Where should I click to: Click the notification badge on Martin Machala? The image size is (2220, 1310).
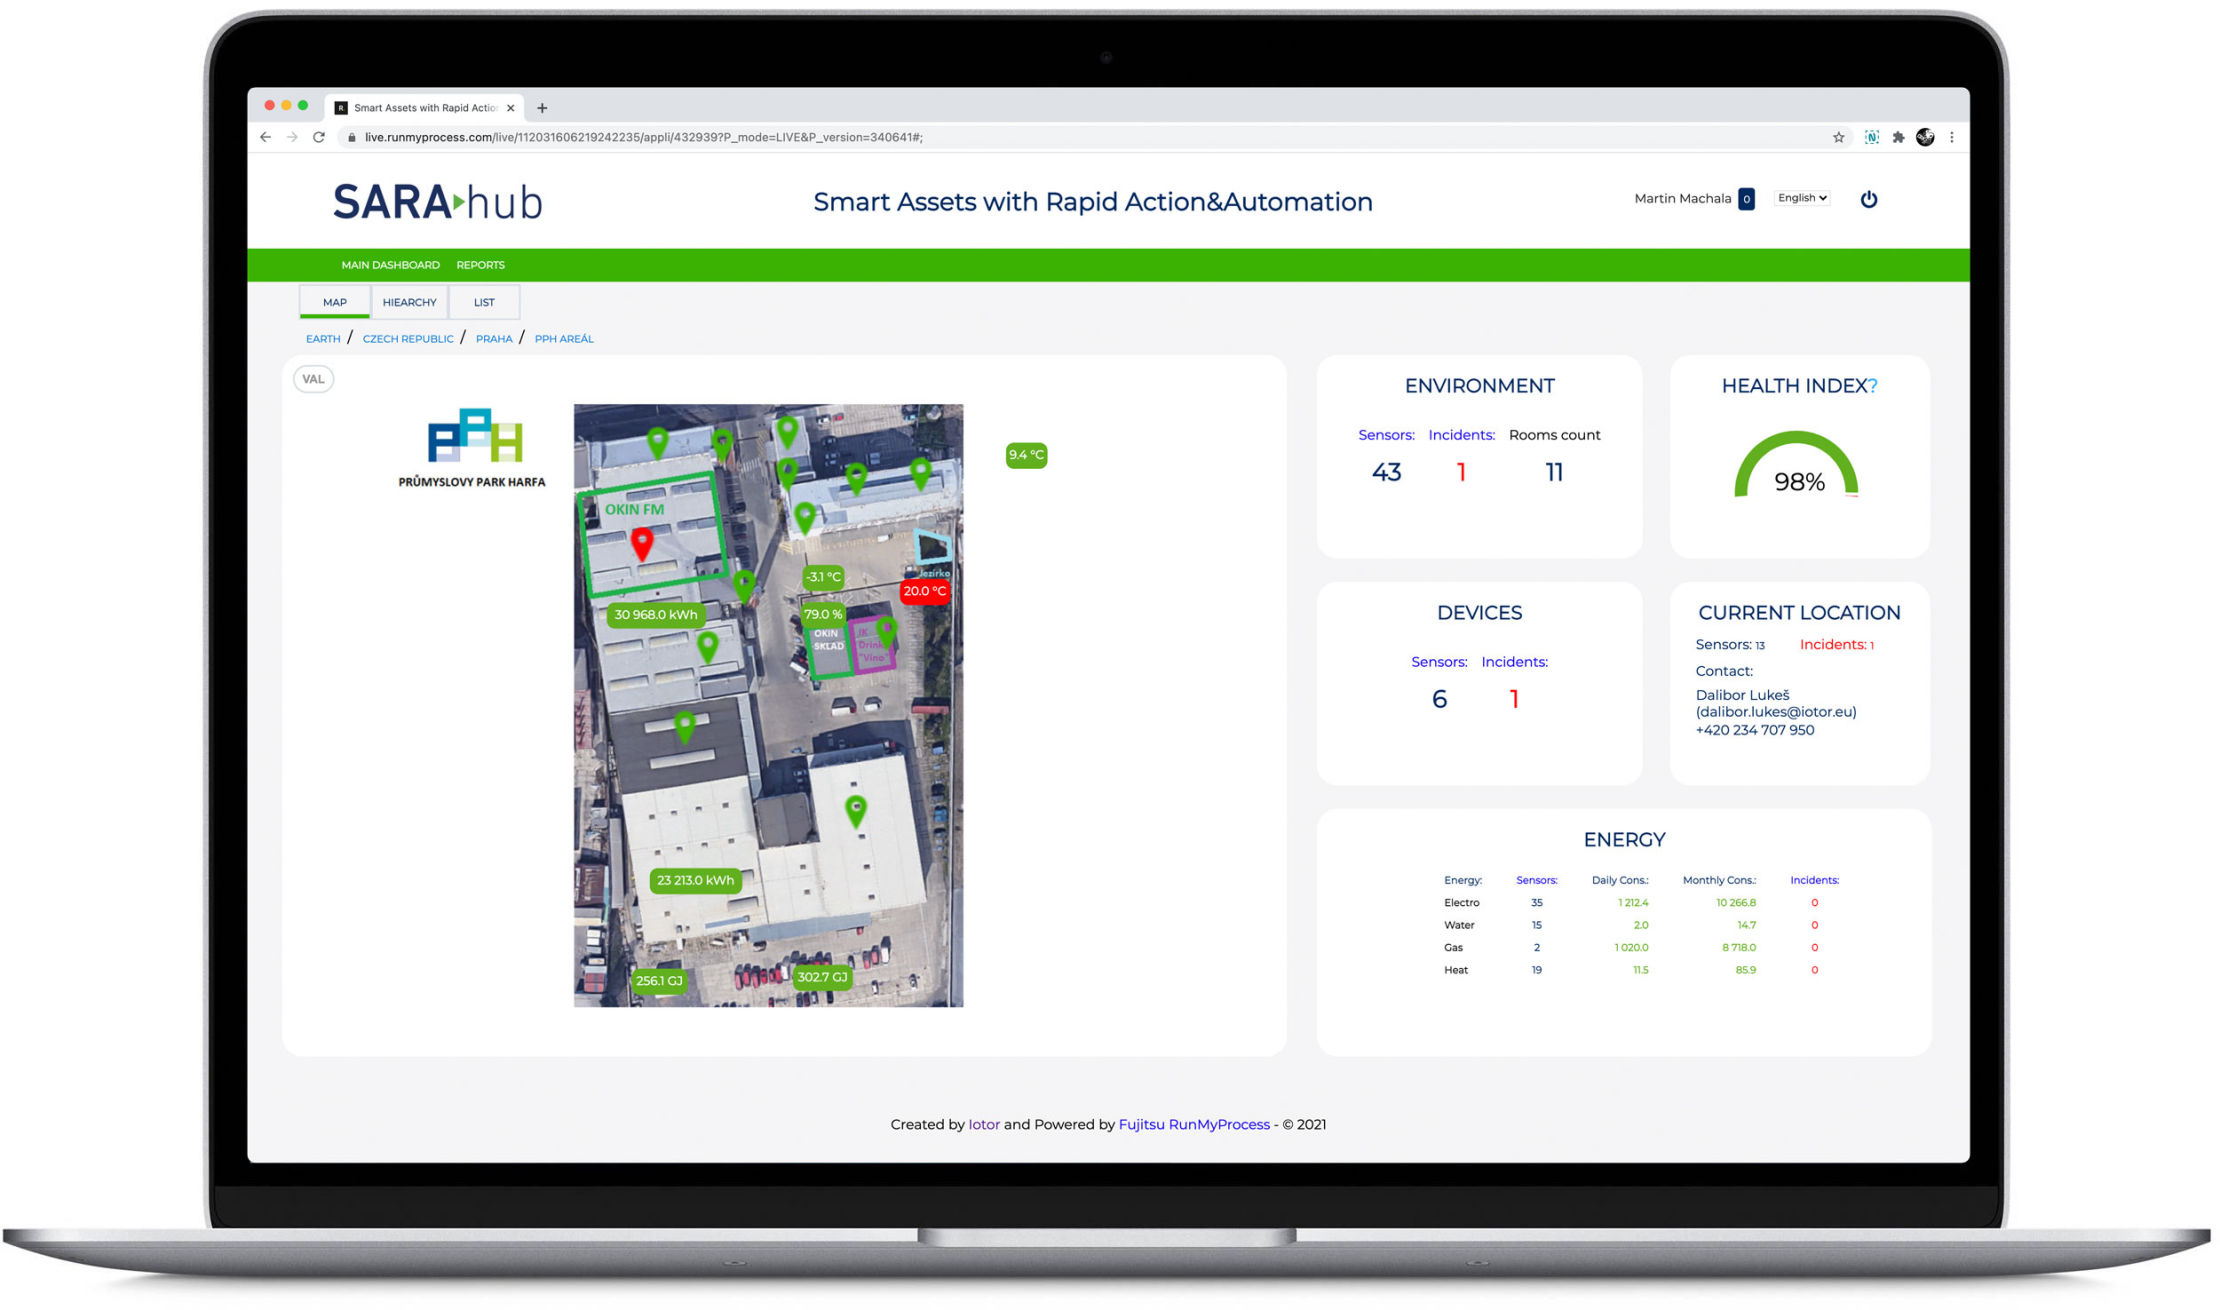(x=1740, y=198)
